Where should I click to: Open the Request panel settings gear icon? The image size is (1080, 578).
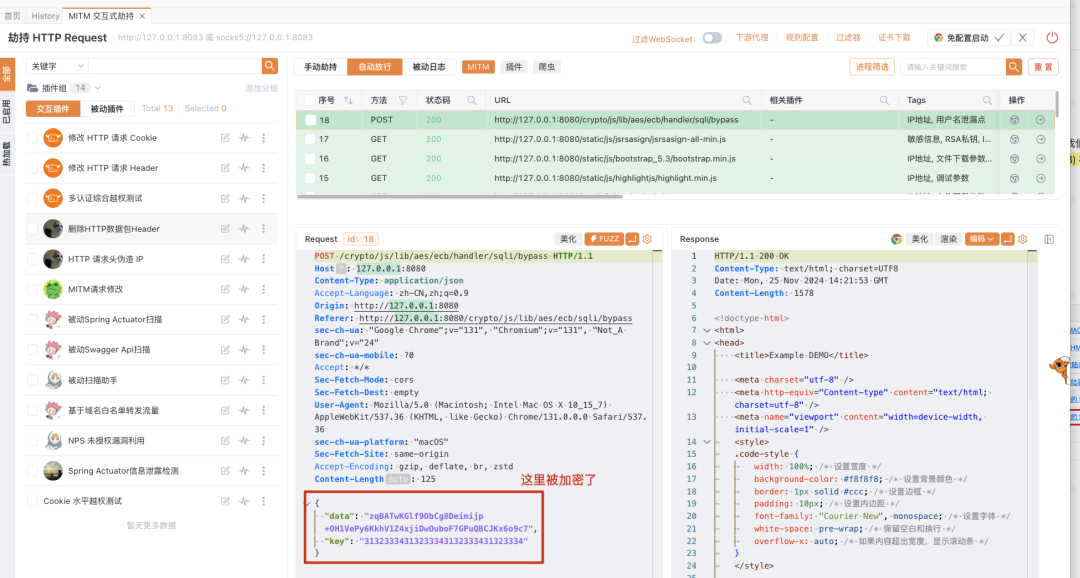point(647,239)
